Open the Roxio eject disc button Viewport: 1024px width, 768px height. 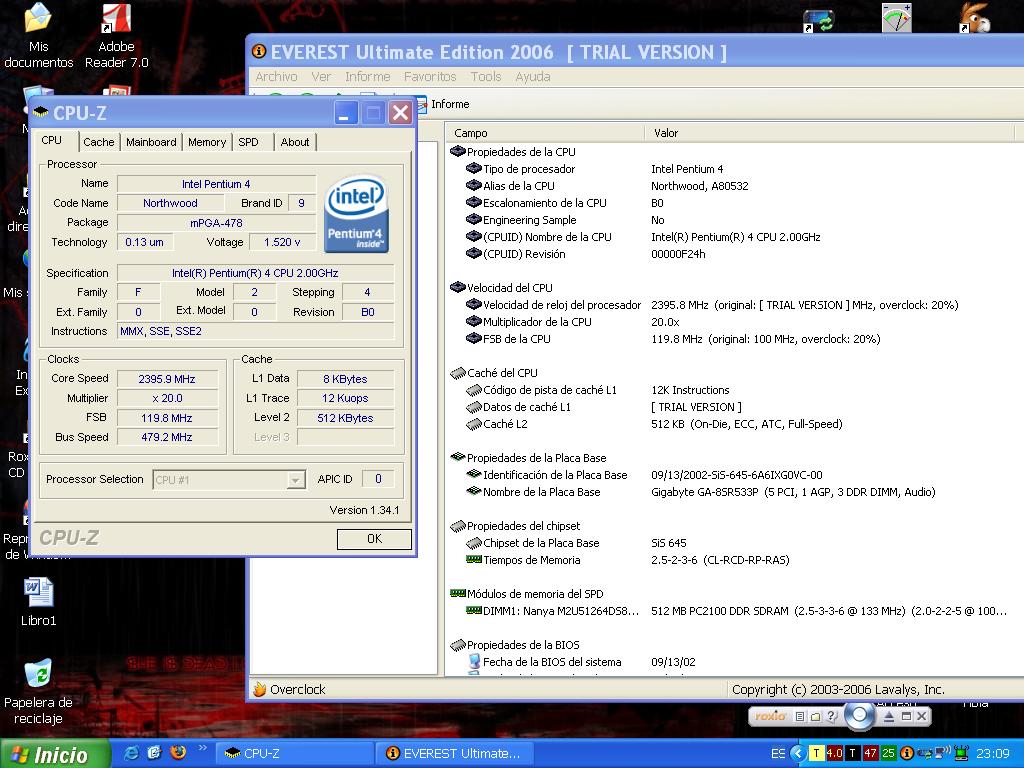pyautogui.click(x=889, y=717)
